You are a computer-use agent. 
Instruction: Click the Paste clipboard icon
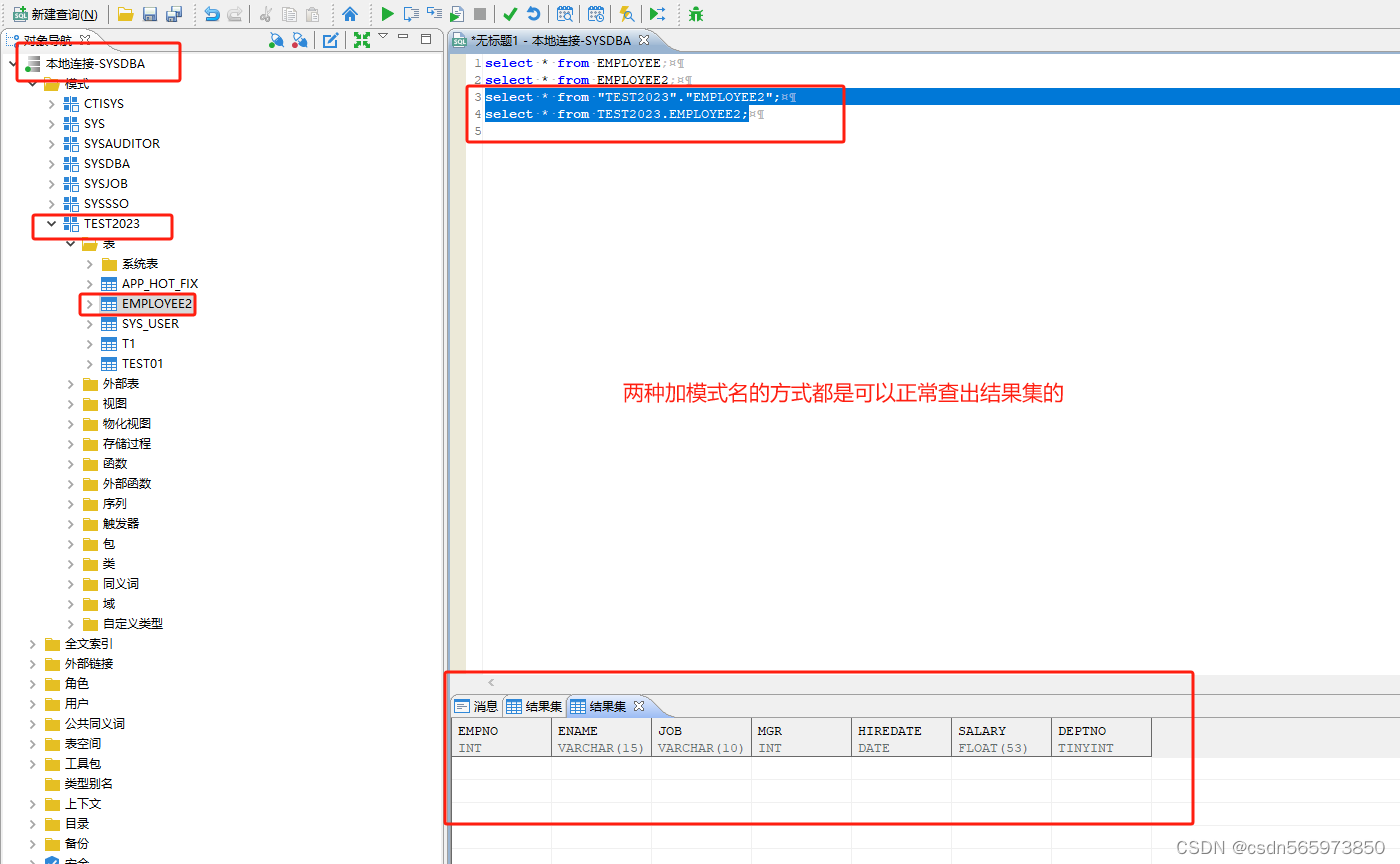click(313, 14)
